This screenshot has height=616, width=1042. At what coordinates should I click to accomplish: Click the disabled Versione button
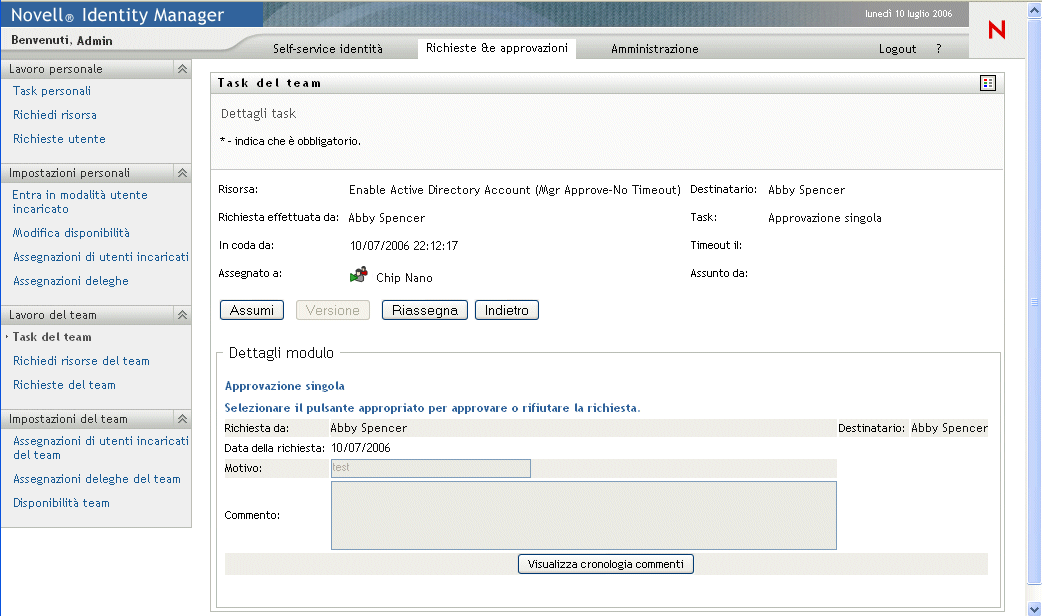[333, 310]
